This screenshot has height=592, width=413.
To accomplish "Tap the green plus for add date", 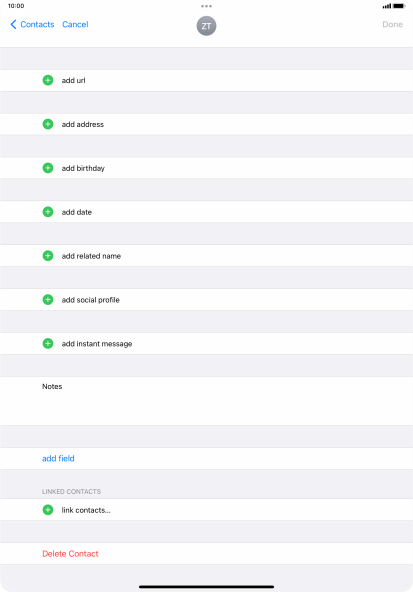I will tap(48, 212).
